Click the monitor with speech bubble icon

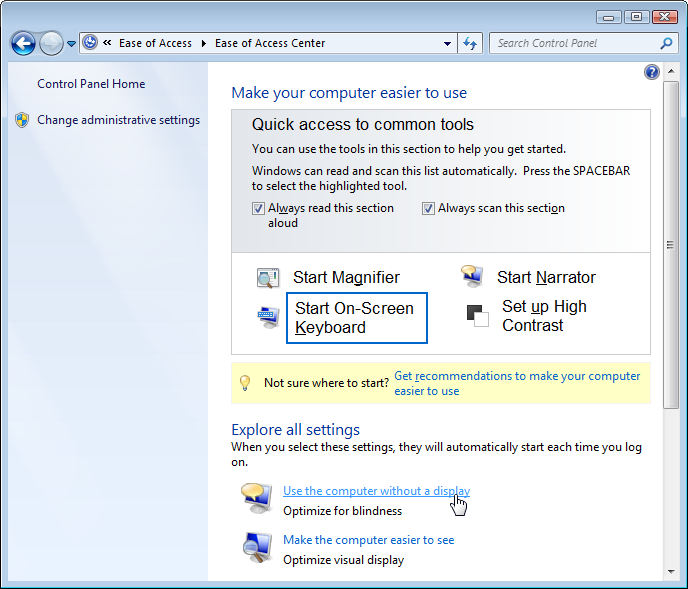pos(258,498)
